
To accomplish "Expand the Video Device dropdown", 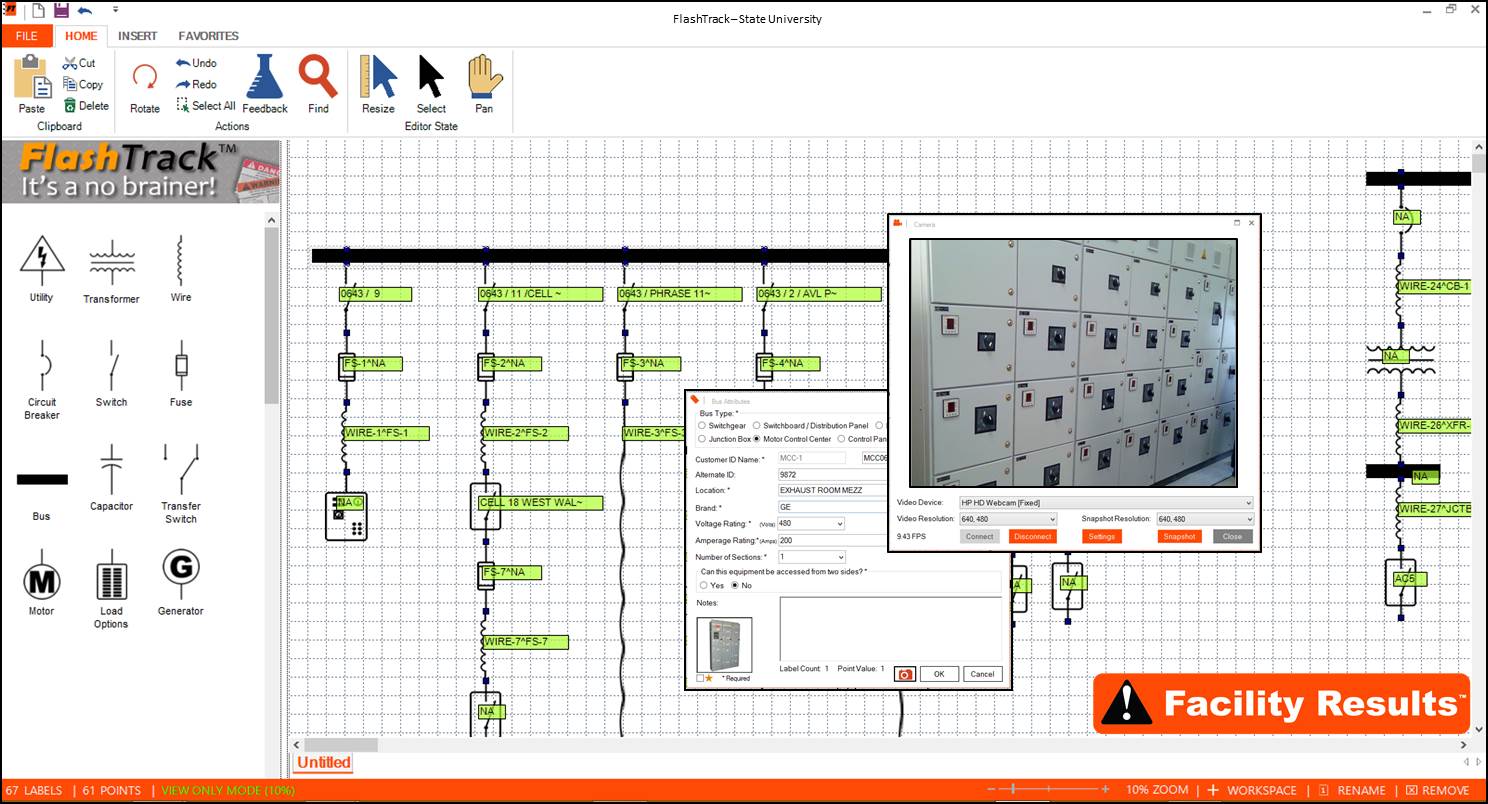I will (x=1247, y=503).
